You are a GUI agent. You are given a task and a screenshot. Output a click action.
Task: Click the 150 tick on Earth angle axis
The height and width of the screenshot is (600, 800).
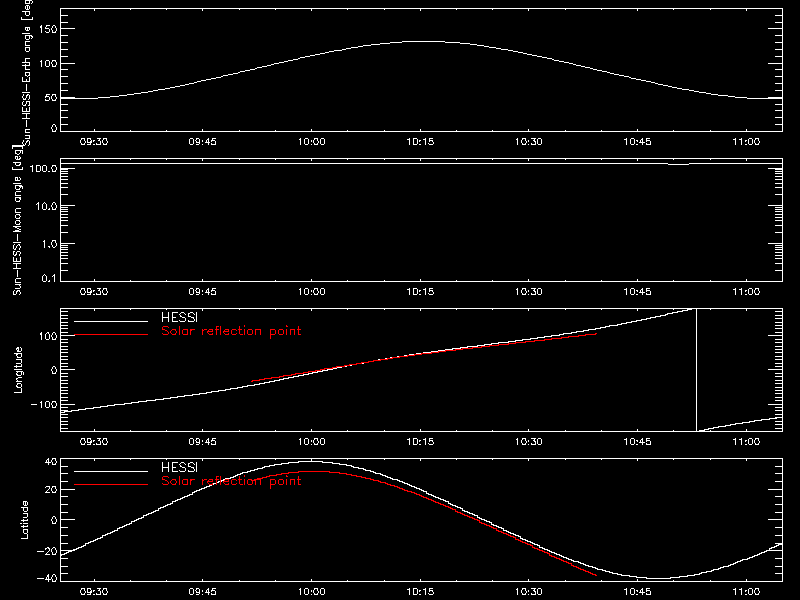pyautogui.click(x=48, y=29)
